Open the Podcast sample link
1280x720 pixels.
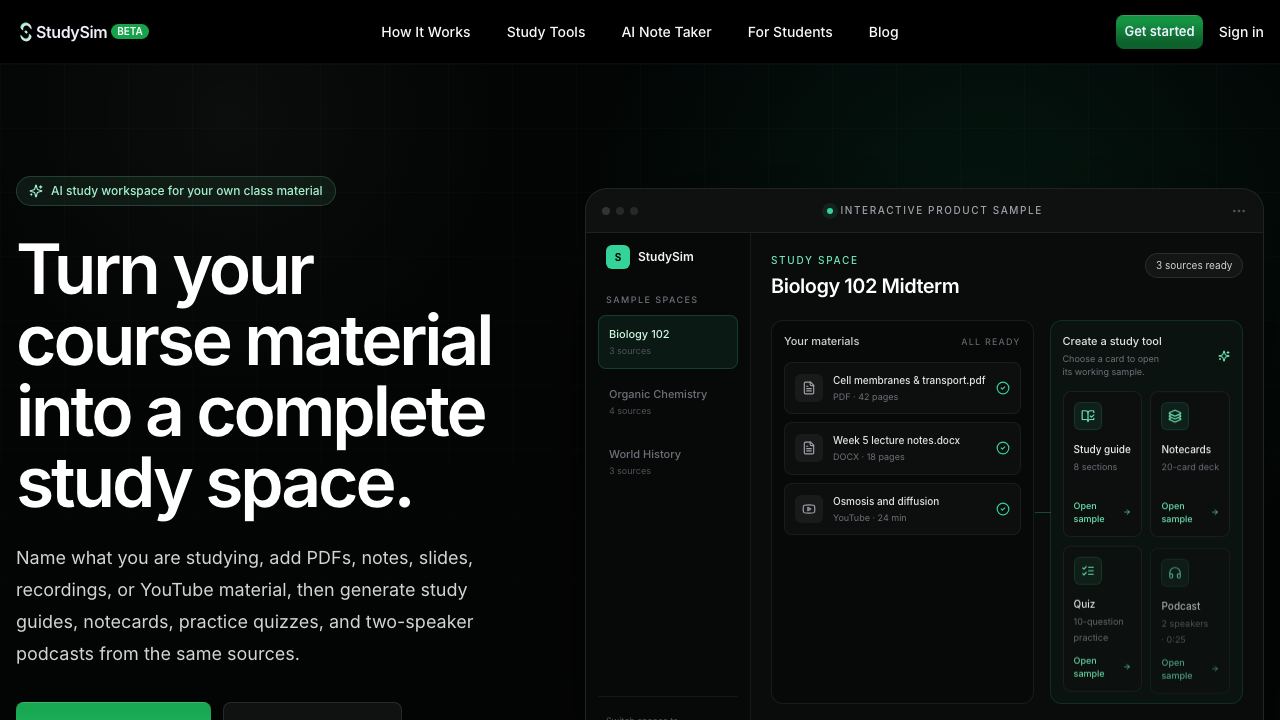tap(1190, 669)
